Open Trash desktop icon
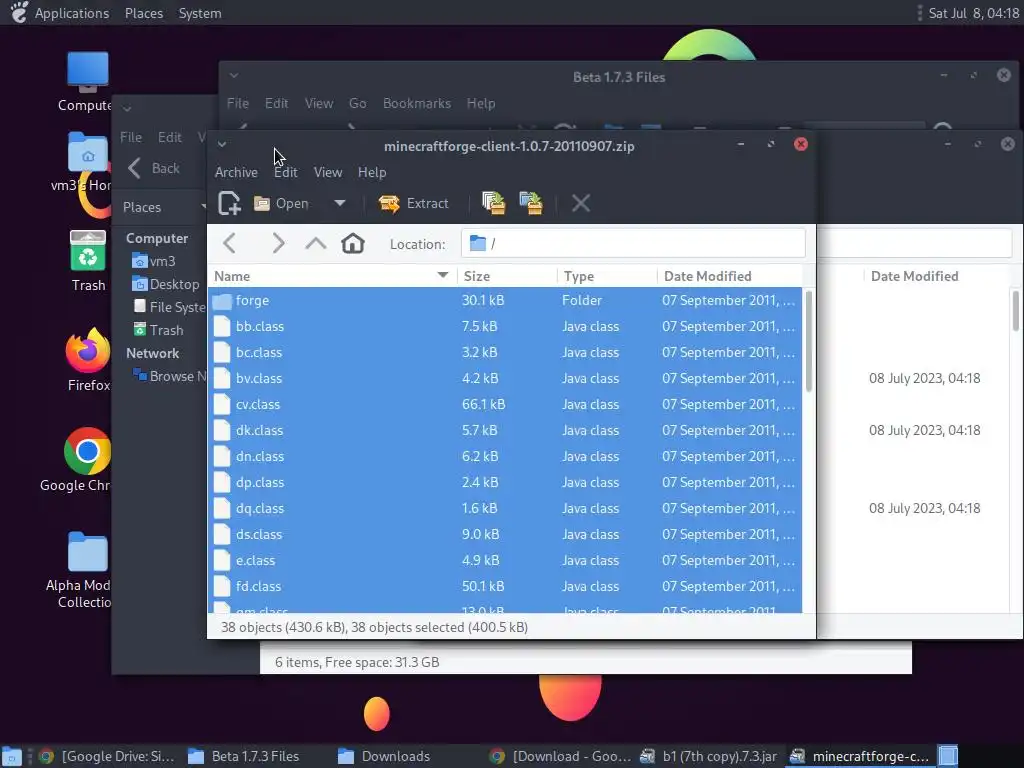Viewport: 1024px width, 768px height. pyautogui.click(x=88, y=261)
